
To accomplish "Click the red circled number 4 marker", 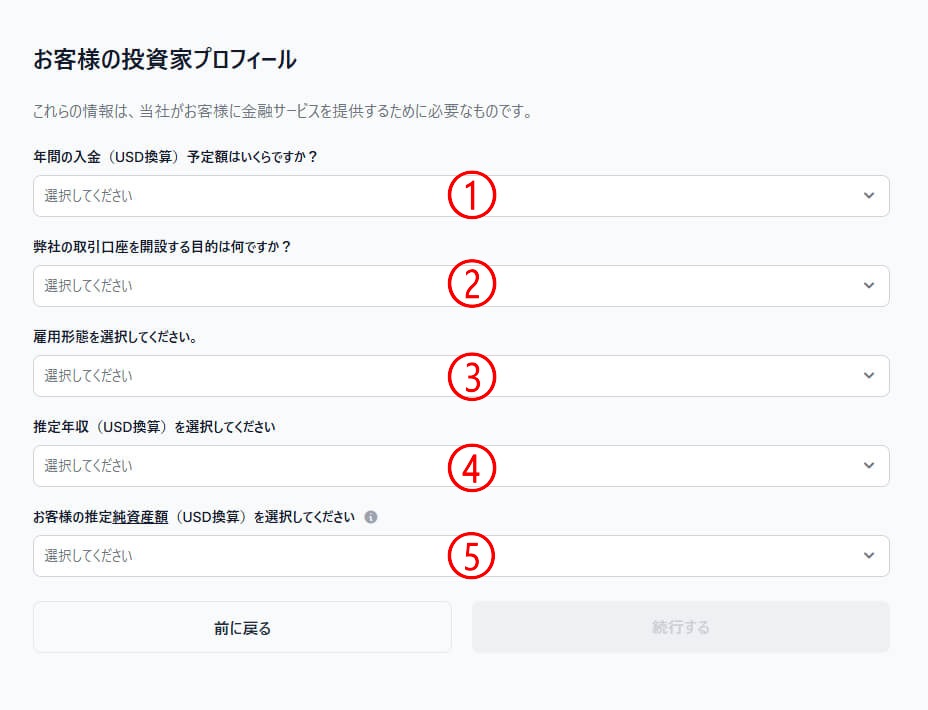I will click(471, 466).
